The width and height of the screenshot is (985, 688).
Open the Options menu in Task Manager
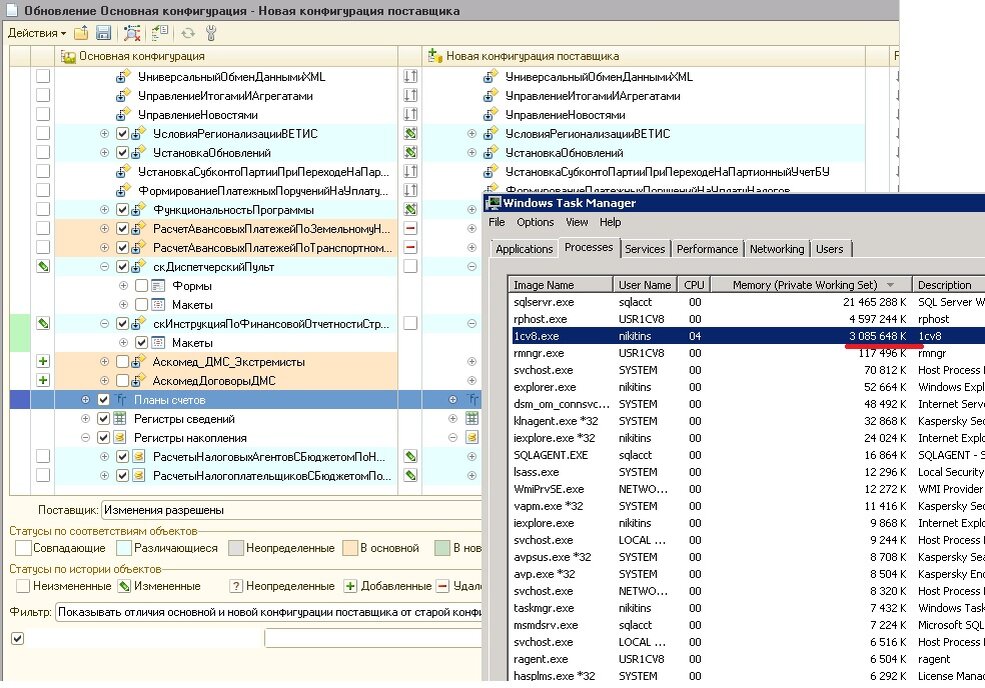coord(535,222)
